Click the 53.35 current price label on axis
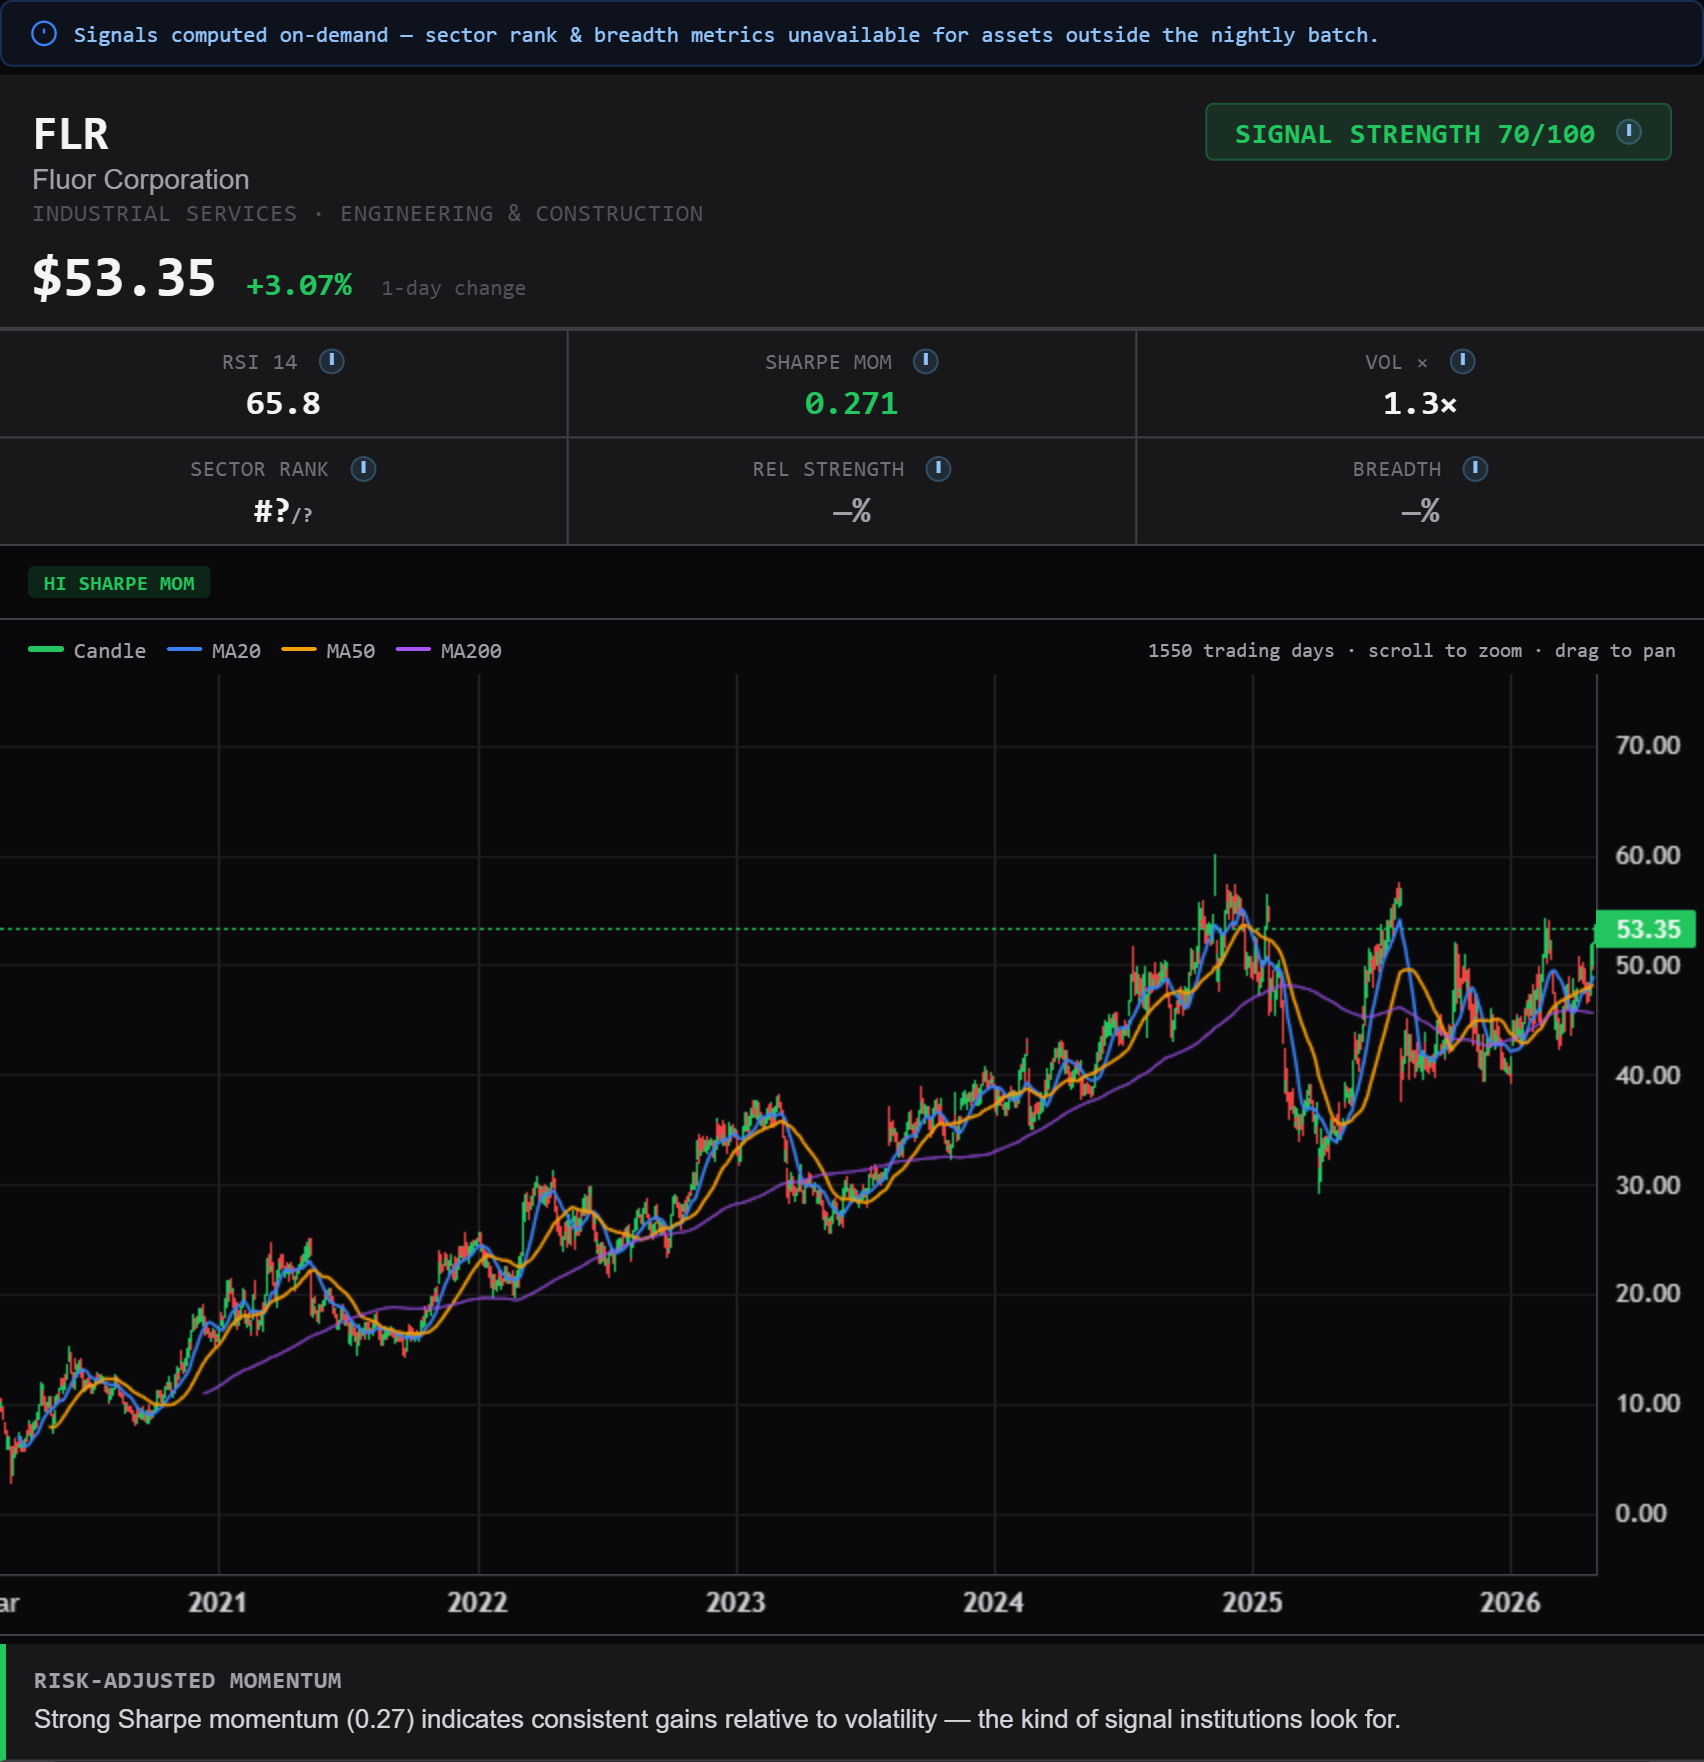Image resolution: width=1704 pixels, height=1762 pixels. click(x=1646, y=929)
